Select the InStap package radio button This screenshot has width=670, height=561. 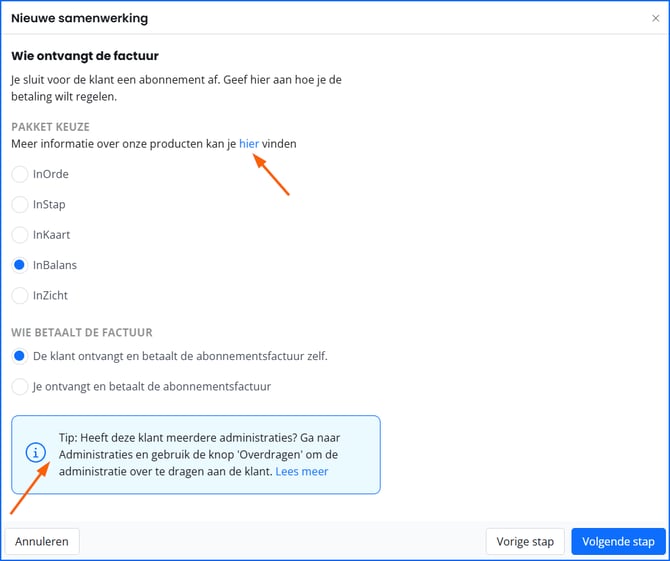[20, 205]
